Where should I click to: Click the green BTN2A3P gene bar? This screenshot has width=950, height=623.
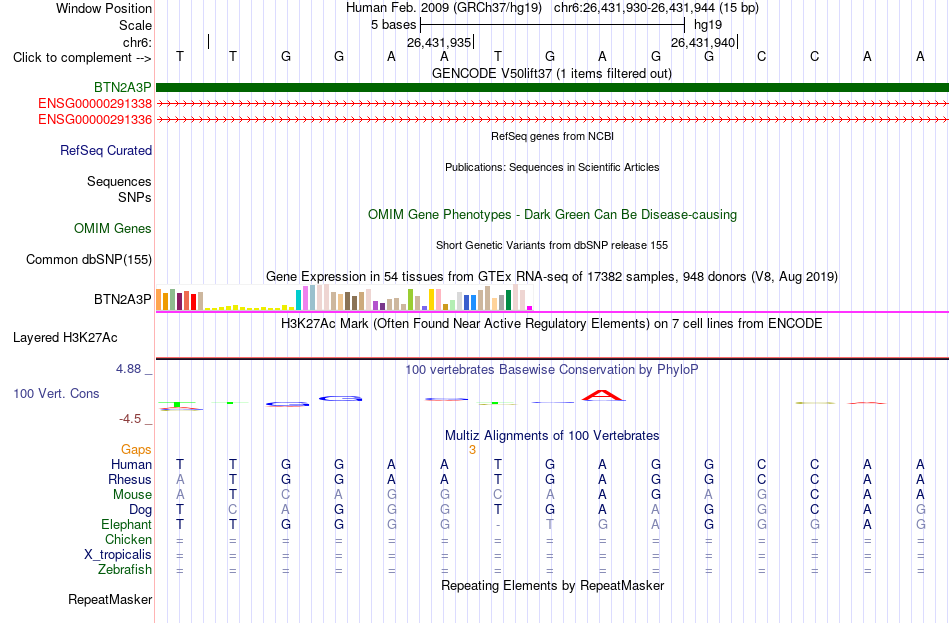(552, 88)
